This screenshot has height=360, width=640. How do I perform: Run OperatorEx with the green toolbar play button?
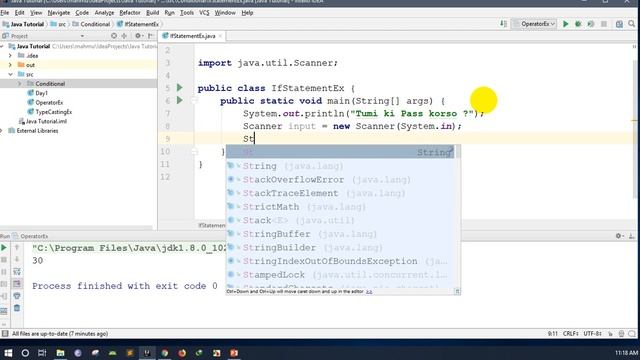(565, 24)
